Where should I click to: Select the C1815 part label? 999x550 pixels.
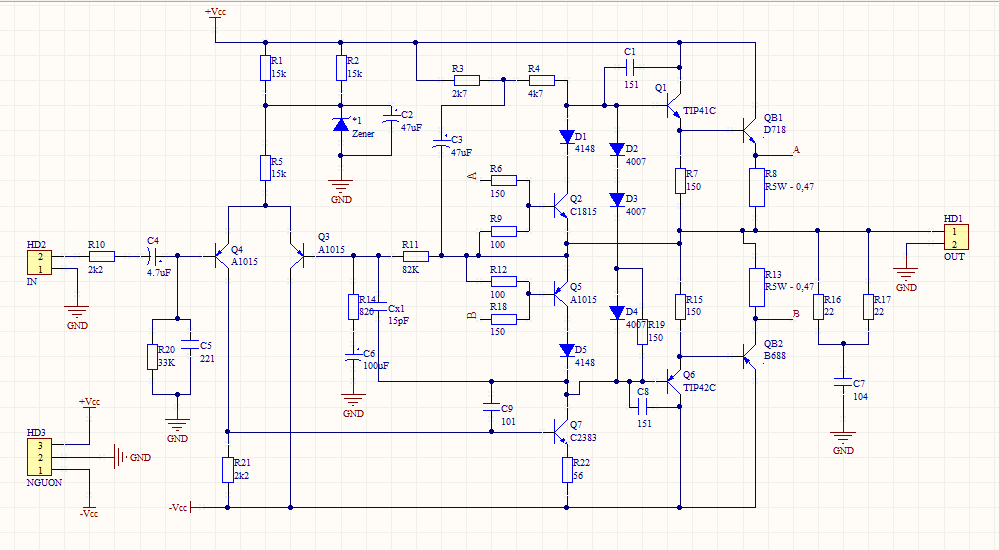tap(584, 212)
